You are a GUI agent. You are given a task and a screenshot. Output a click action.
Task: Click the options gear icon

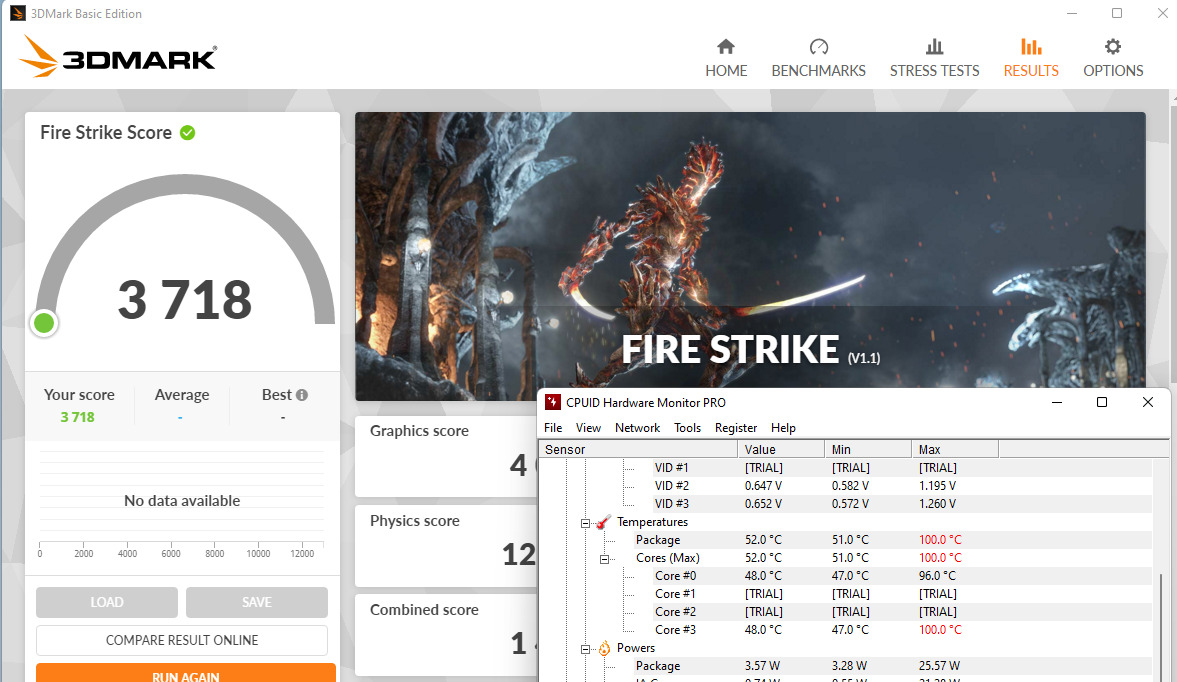(1113, 47)
